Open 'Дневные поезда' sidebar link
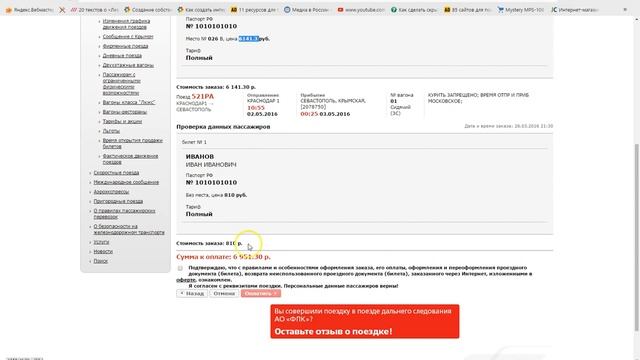Screen dimensions: 640x360 pos(122,56)
